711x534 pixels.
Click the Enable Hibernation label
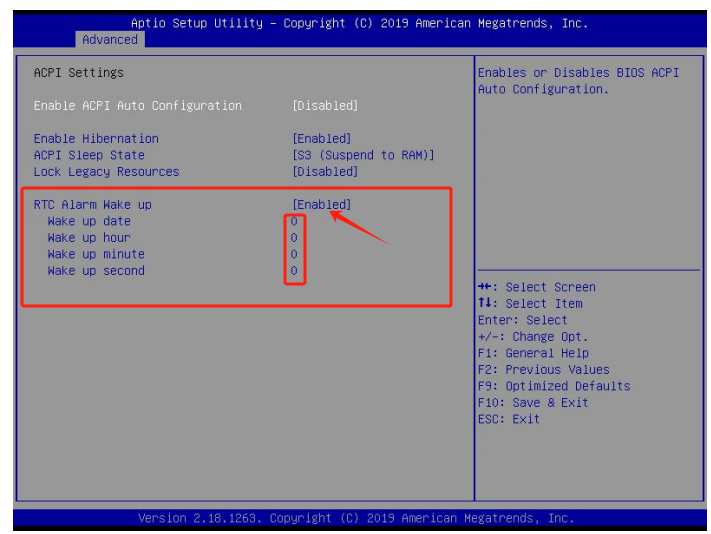pos(96,139)
